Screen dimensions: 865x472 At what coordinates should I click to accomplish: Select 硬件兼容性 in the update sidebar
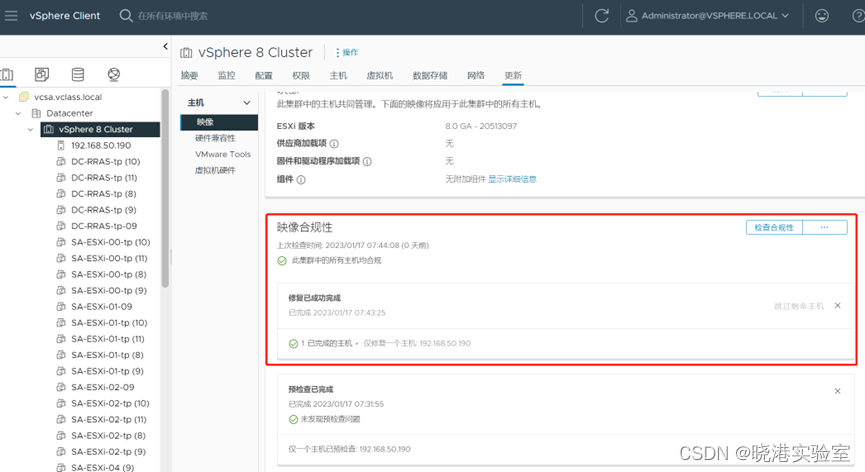tap(215, 138)
